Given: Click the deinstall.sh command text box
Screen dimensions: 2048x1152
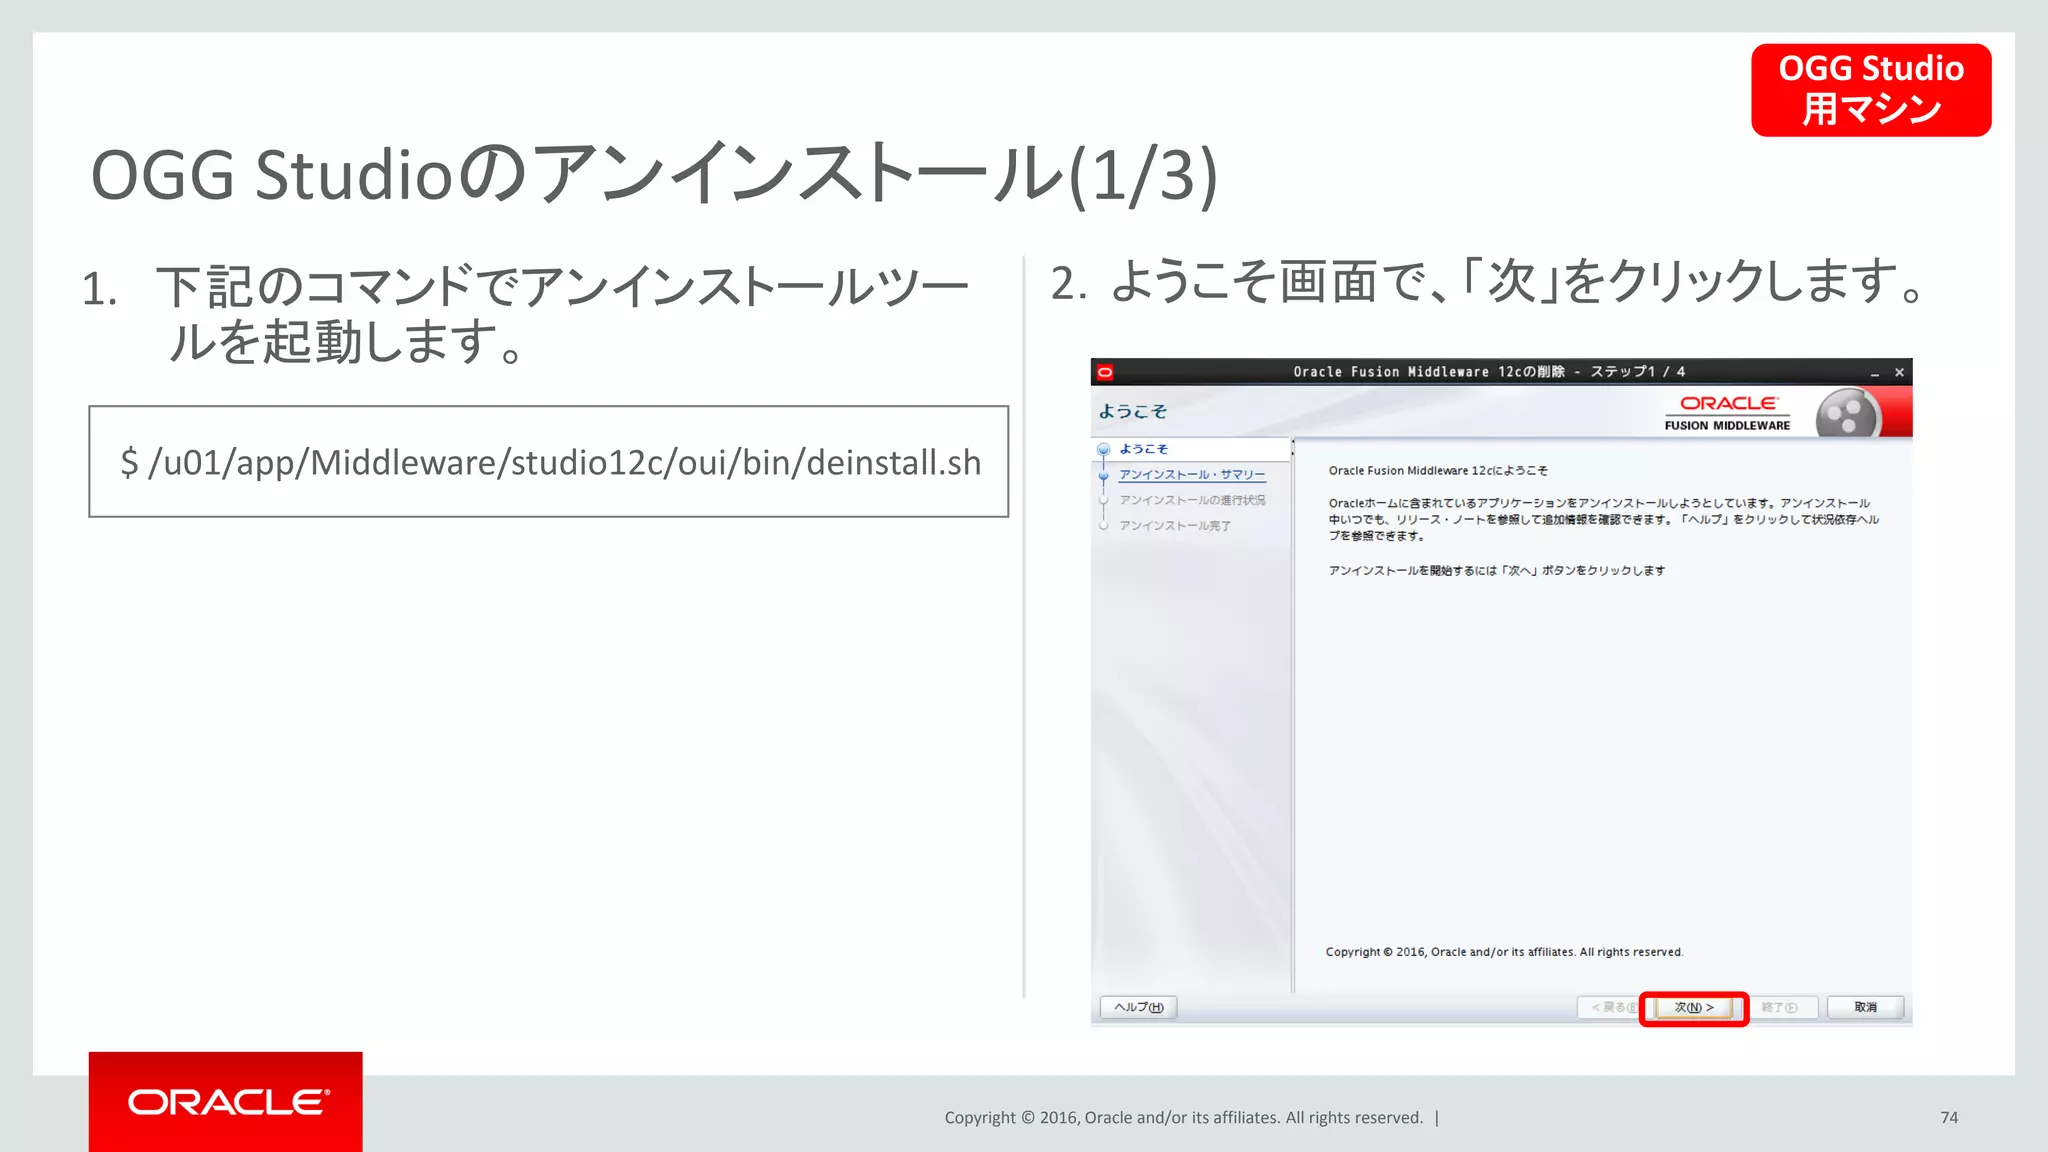Looking at the screenshot, I should click(549, 461).
